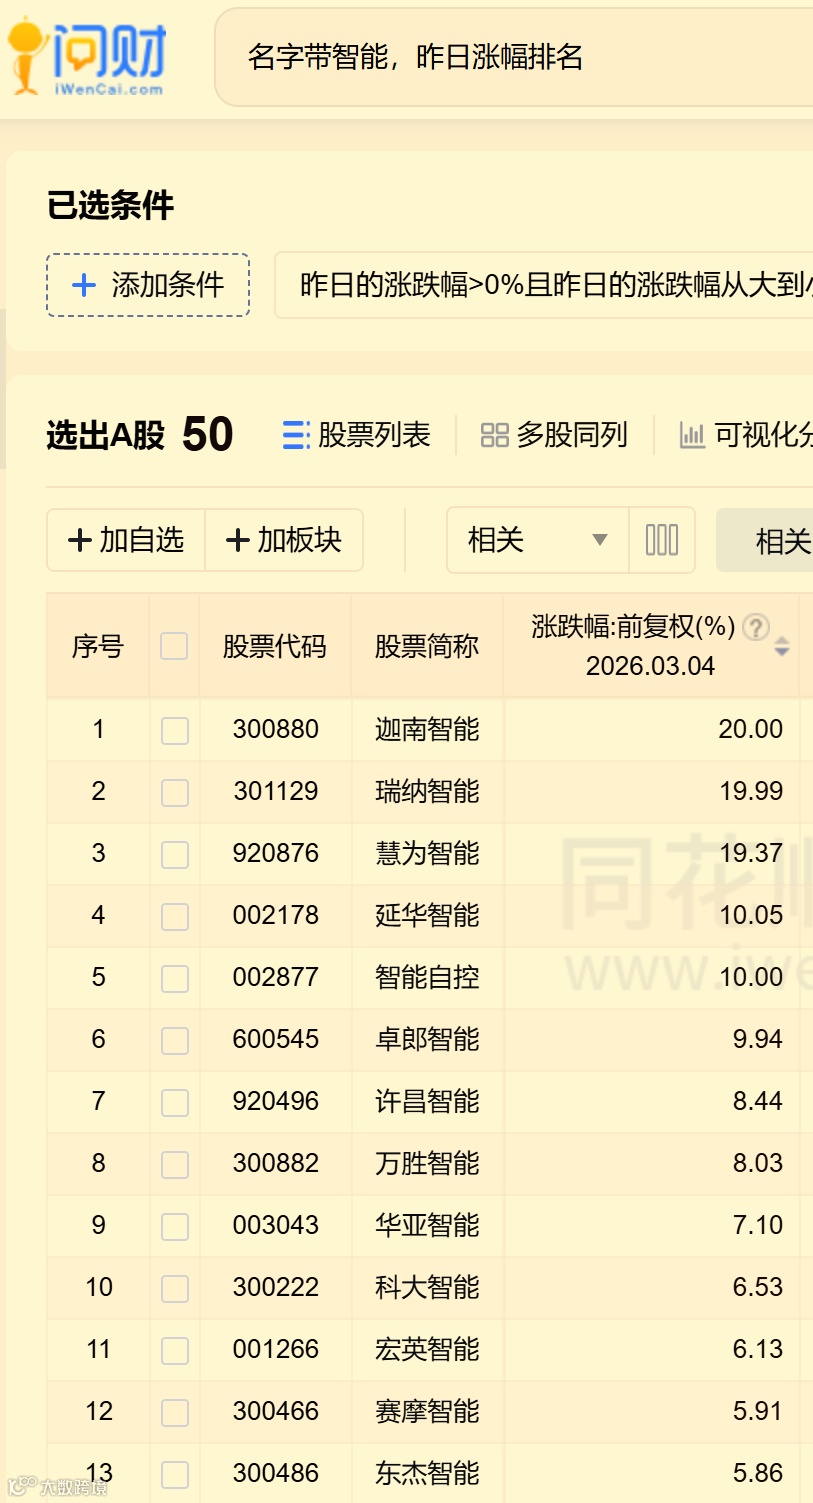Focus the search query input field
The height and width of the screenshot is (1503, 813).
click(x=514, y=57)
